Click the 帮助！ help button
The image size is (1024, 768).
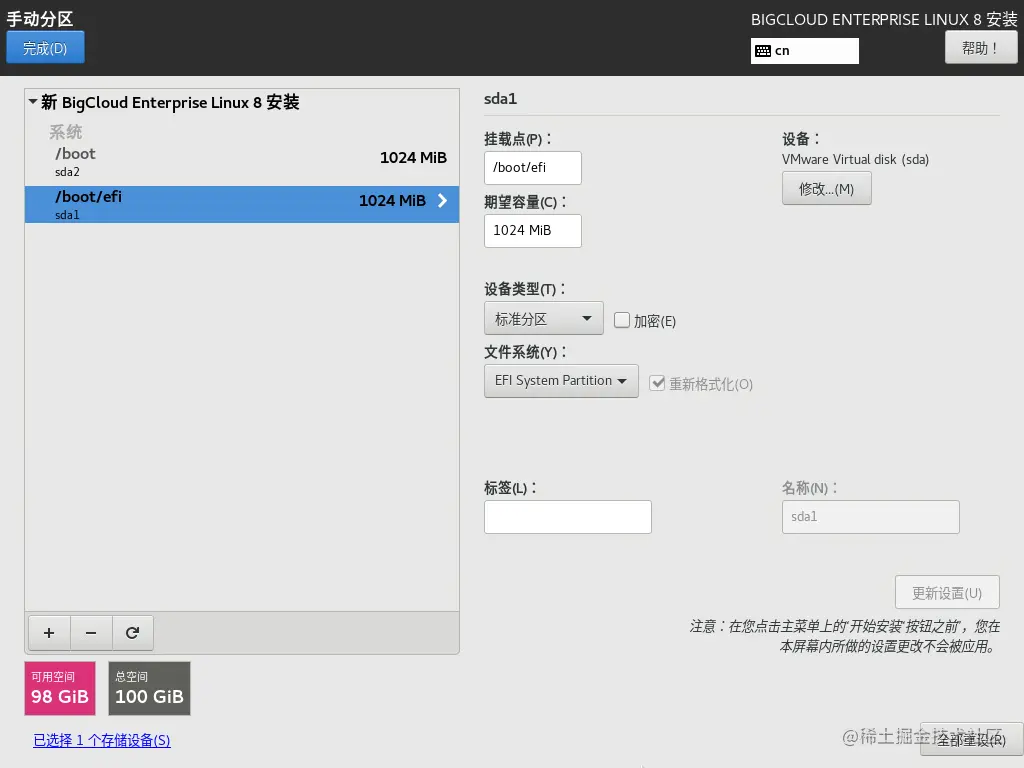point(981,48)
